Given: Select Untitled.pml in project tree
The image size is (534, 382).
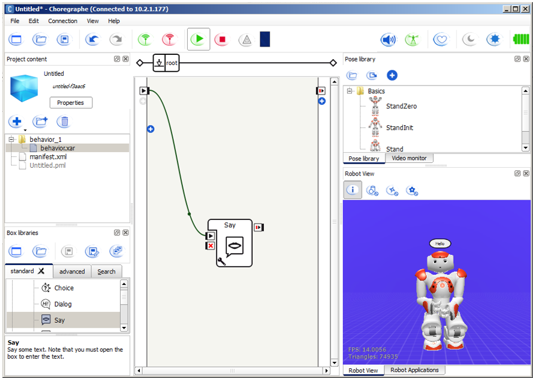Looking at the screenshot, I should click(x=47, y=165).
